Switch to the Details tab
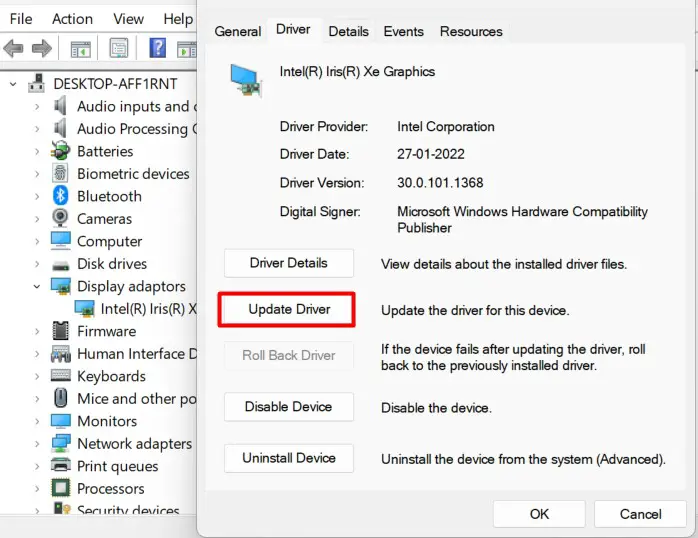This screenshot has height=538, width=698. pyautogui.click(x=349, y=31)
